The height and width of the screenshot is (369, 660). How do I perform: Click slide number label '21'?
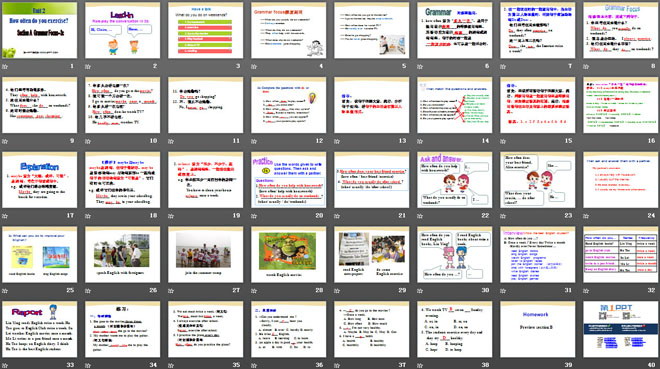coord(402,215)
